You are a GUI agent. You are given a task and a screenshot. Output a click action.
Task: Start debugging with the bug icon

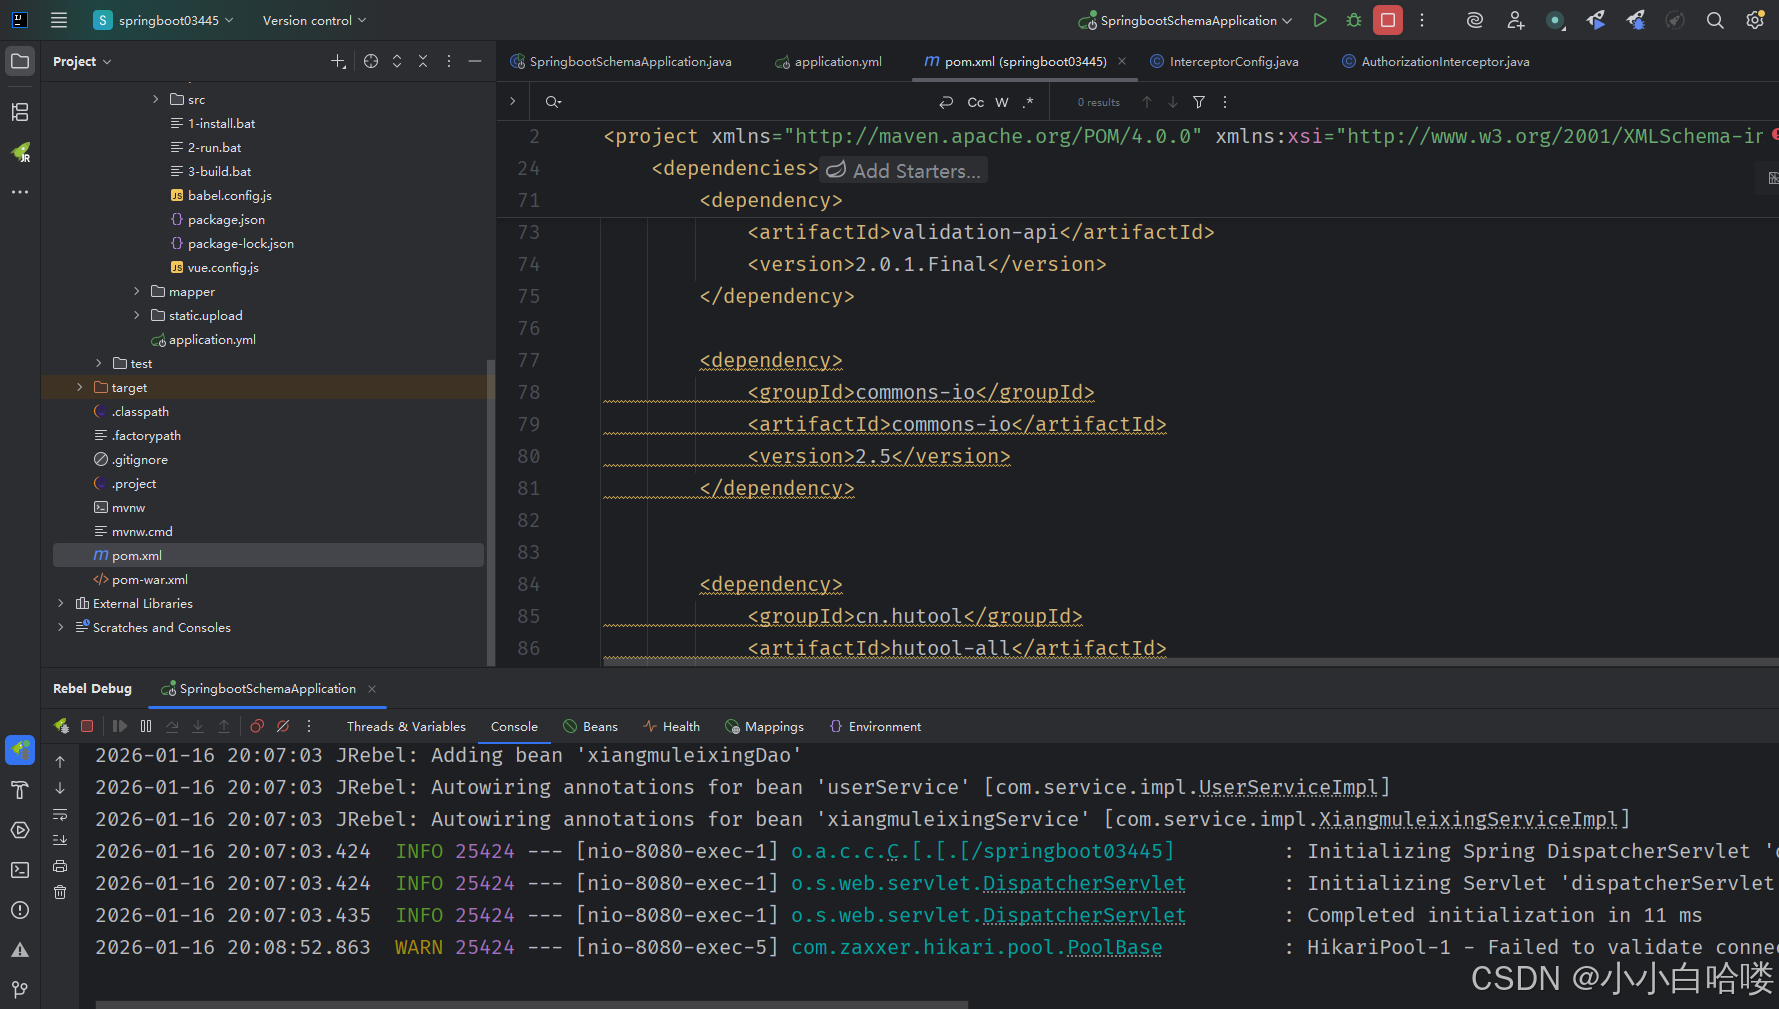(x=1354, y=20)
